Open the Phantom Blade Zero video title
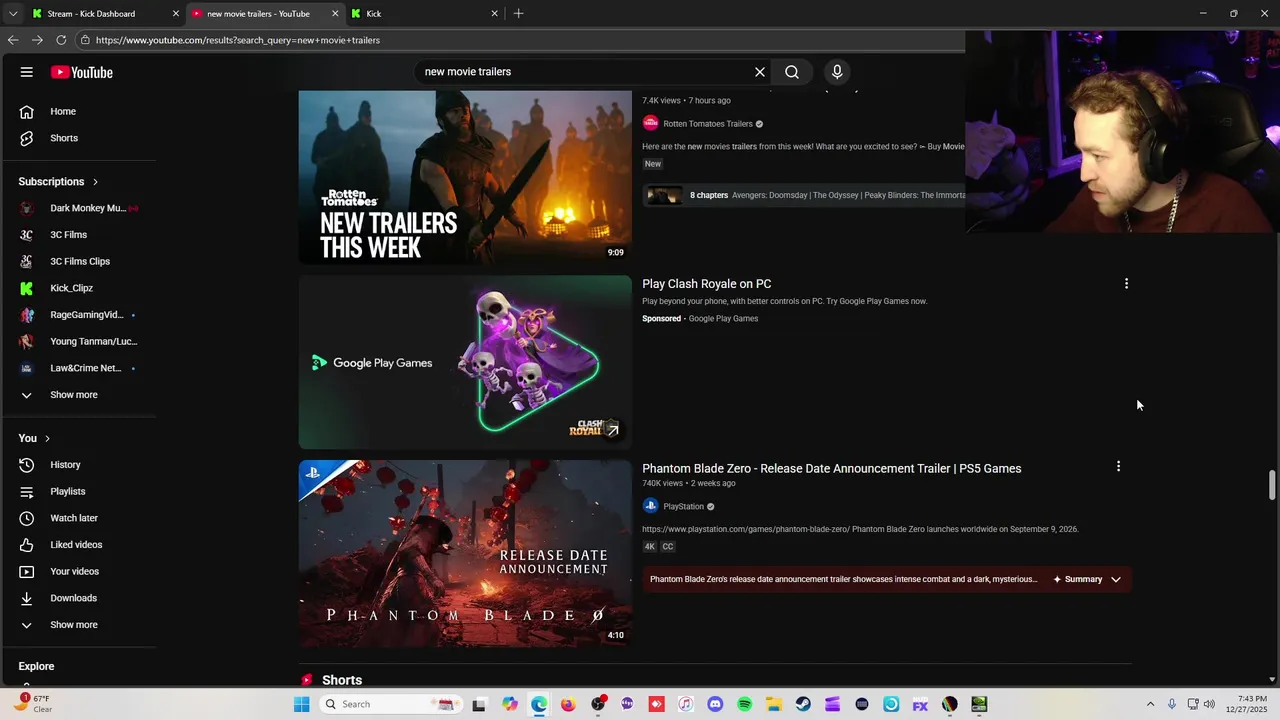This screenshot has width=1280, height=720. [x=831, y=469]
